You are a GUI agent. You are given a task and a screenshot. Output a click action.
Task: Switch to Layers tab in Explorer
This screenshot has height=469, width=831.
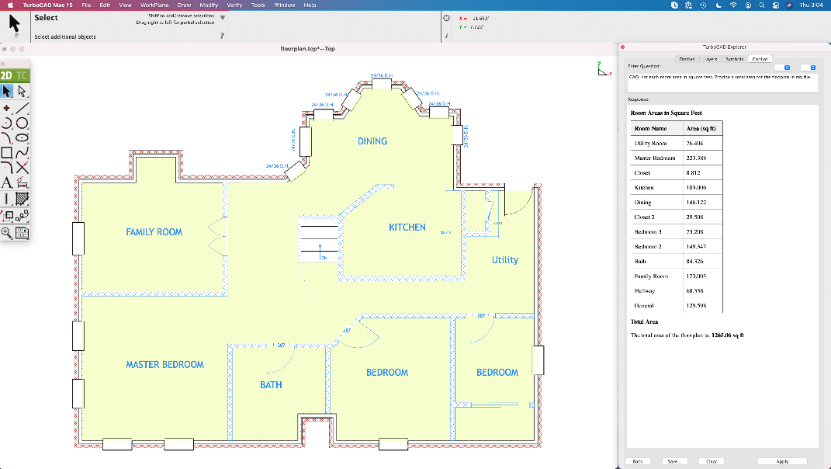pos(711,59)
